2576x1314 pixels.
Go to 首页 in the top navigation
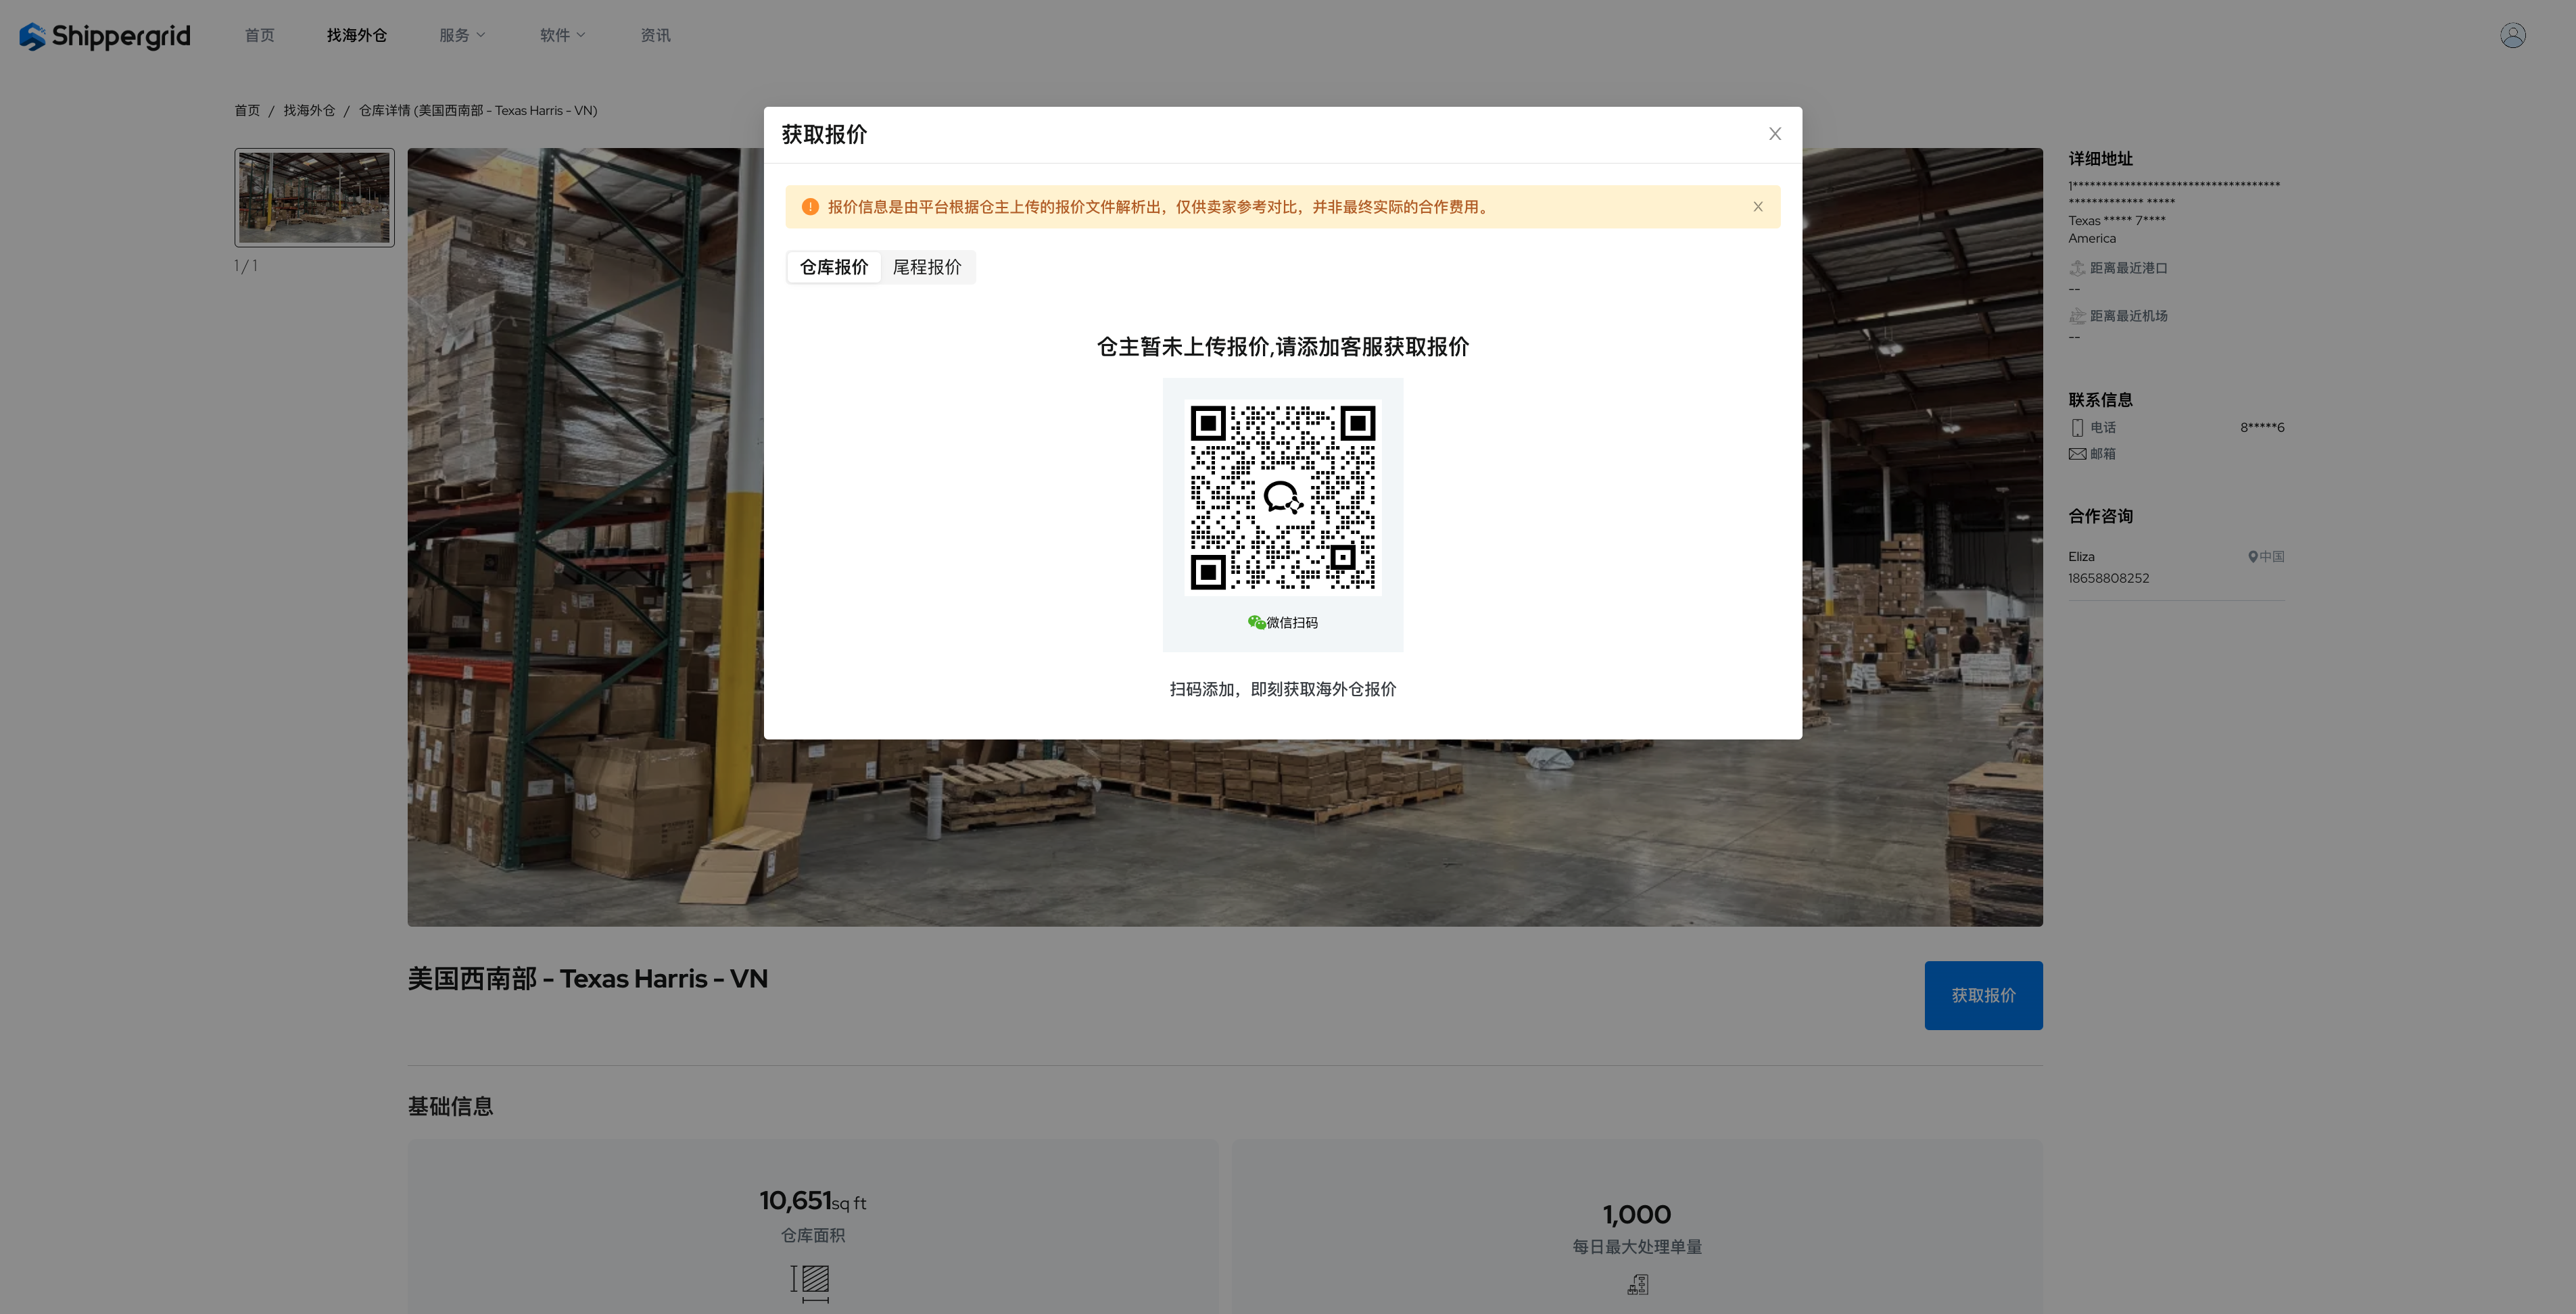(259, 35)
